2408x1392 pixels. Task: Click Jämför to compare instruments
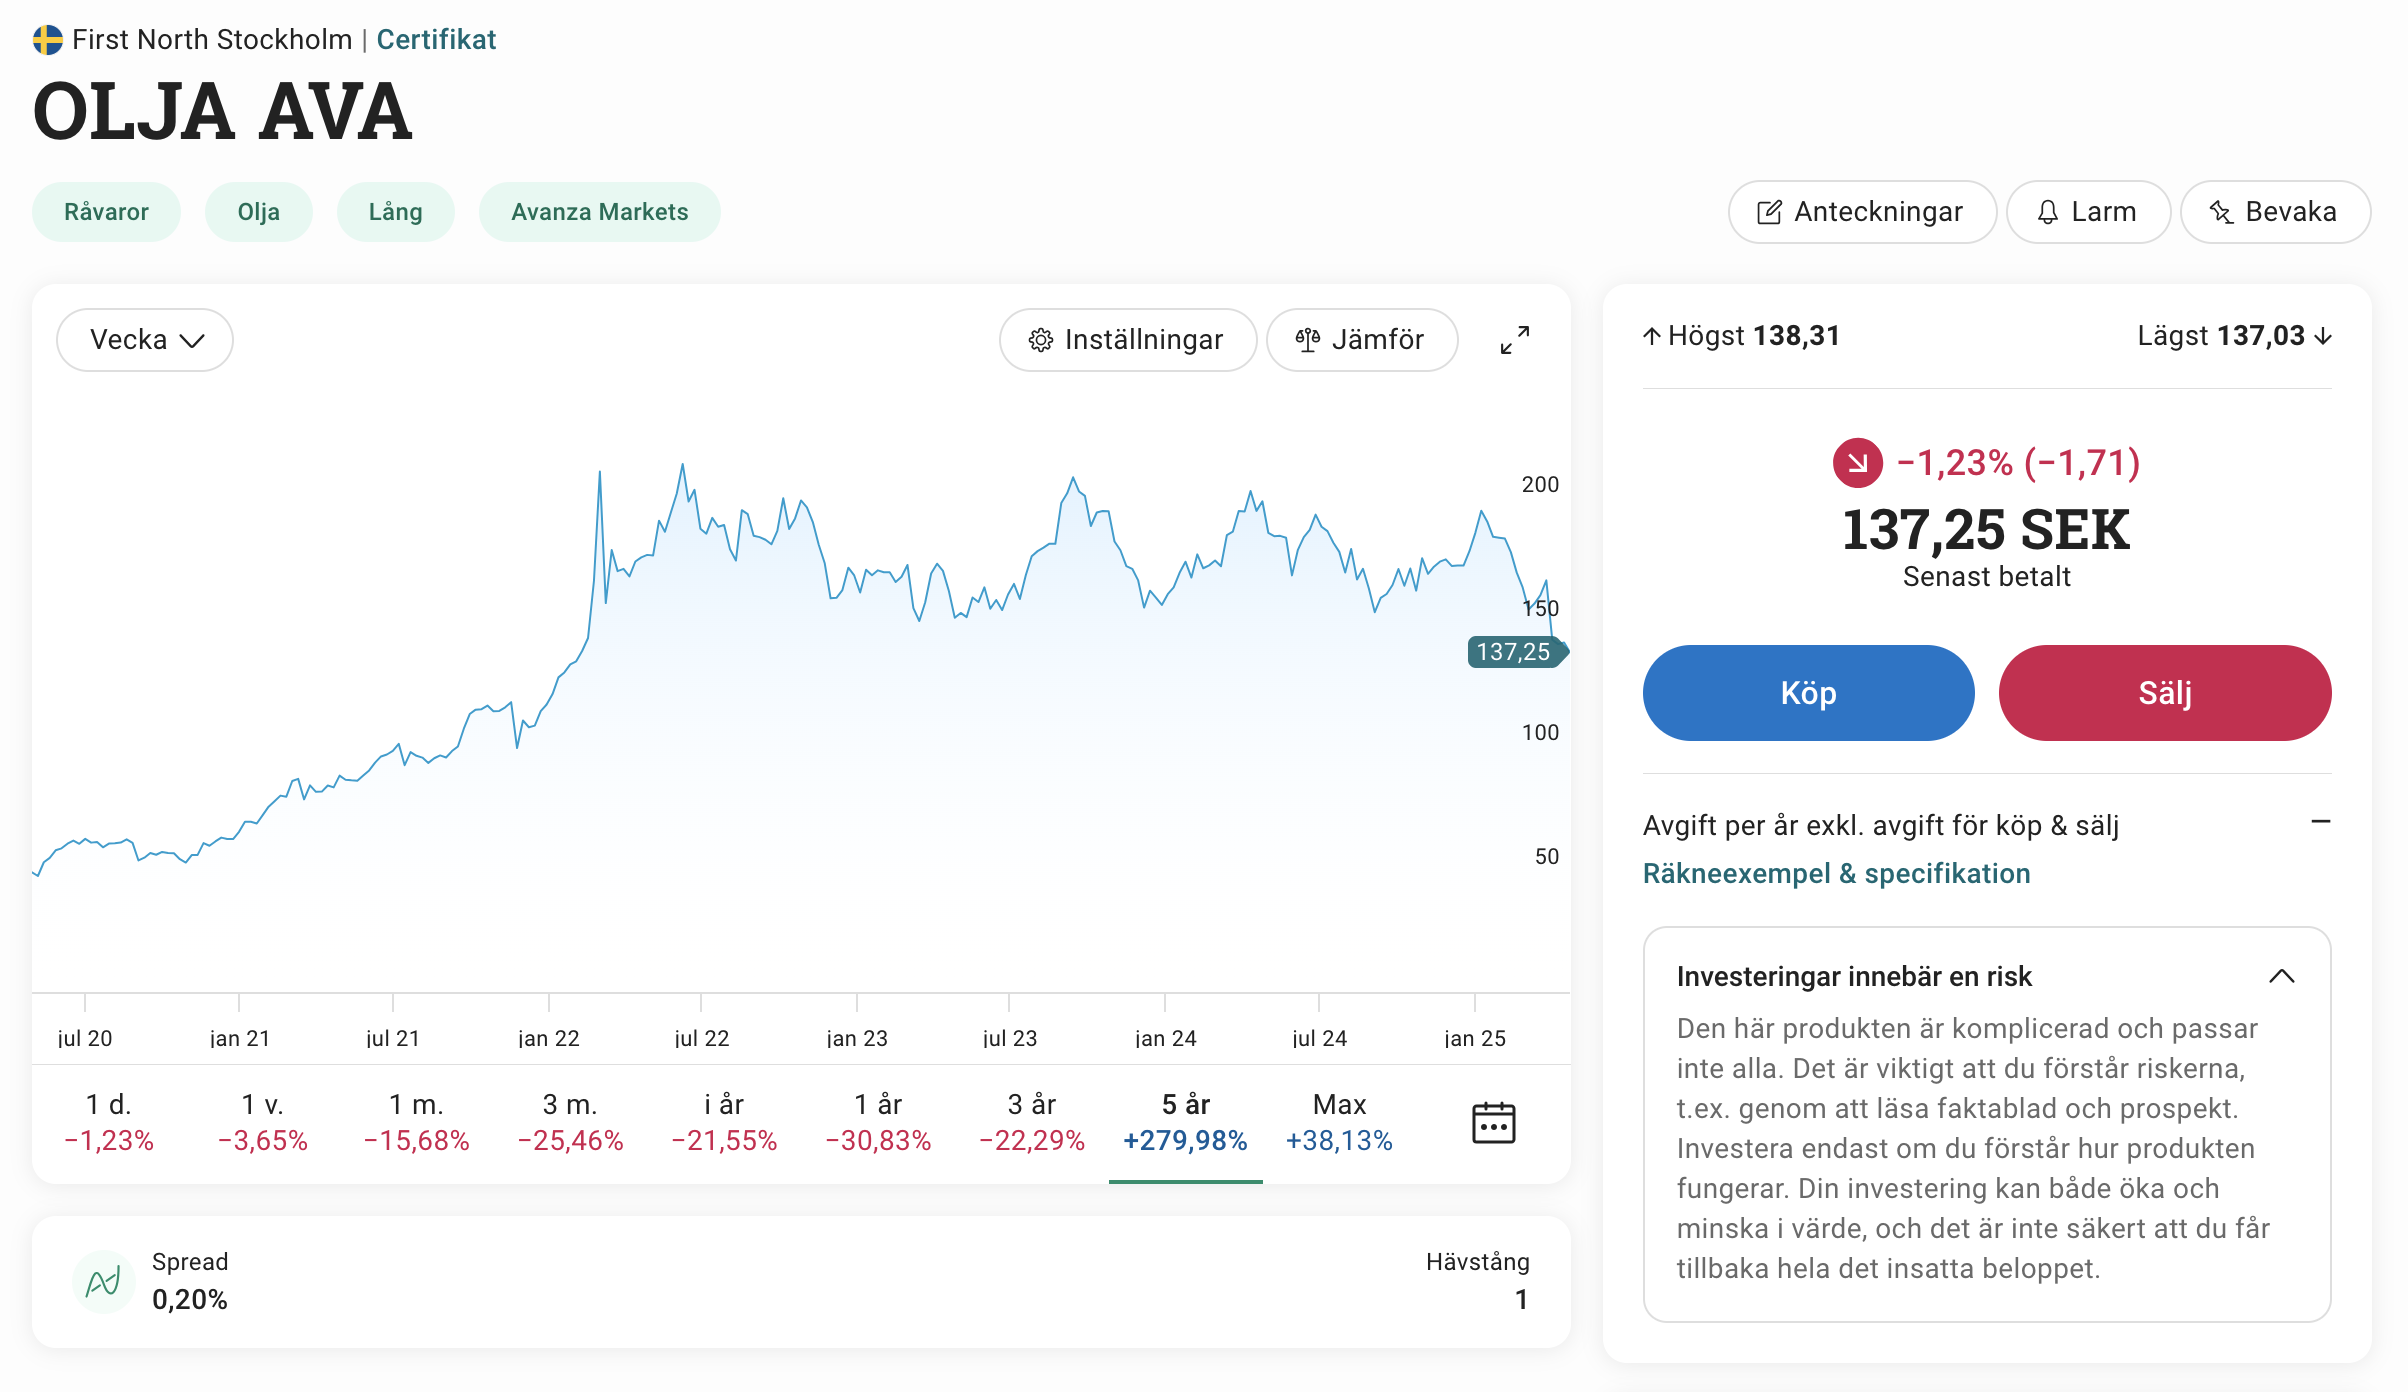click(1361, 340)
